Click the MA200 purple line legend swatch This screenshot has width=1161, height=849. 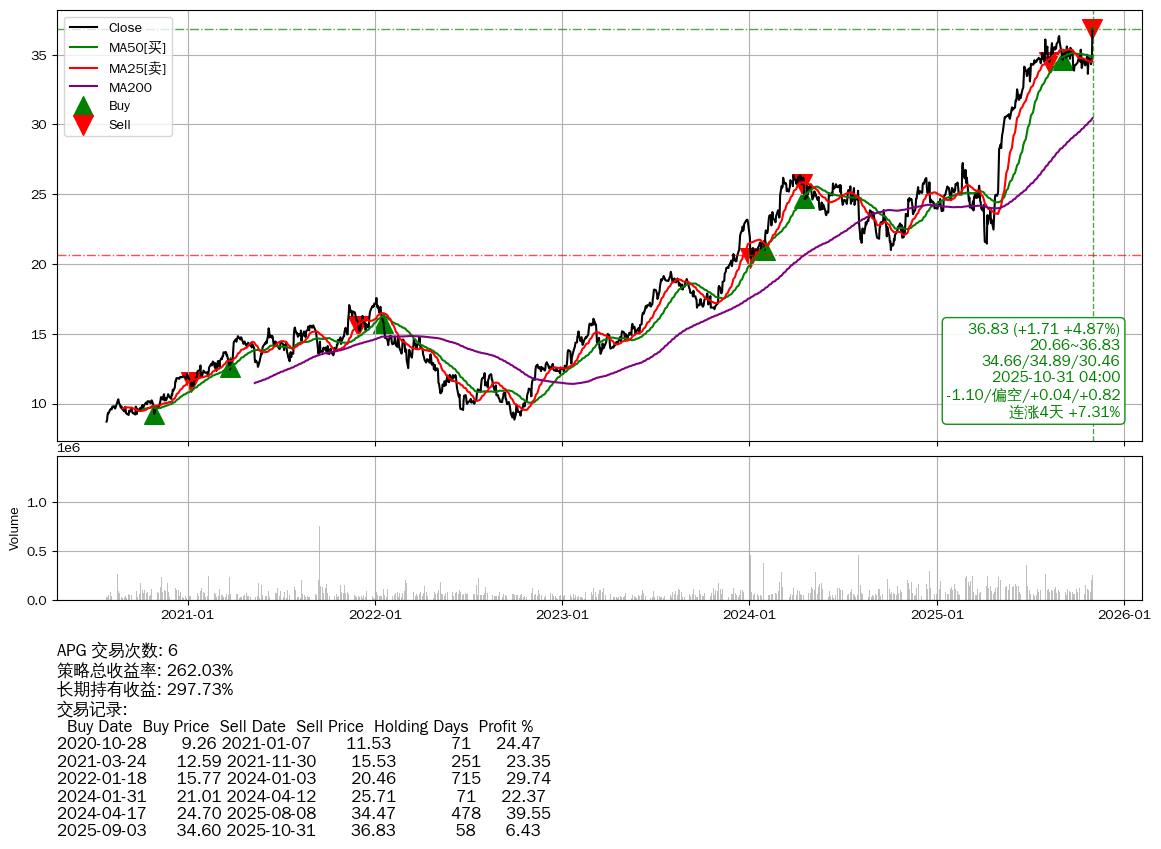tap(84, 87)
